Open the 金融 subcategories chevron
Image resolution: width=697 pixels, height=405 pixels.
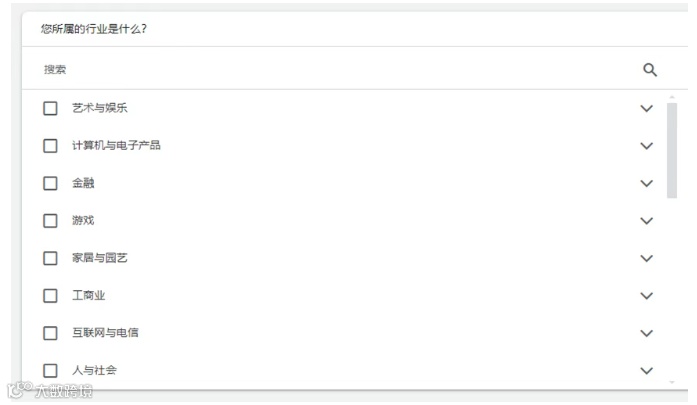tap(646, 183)
